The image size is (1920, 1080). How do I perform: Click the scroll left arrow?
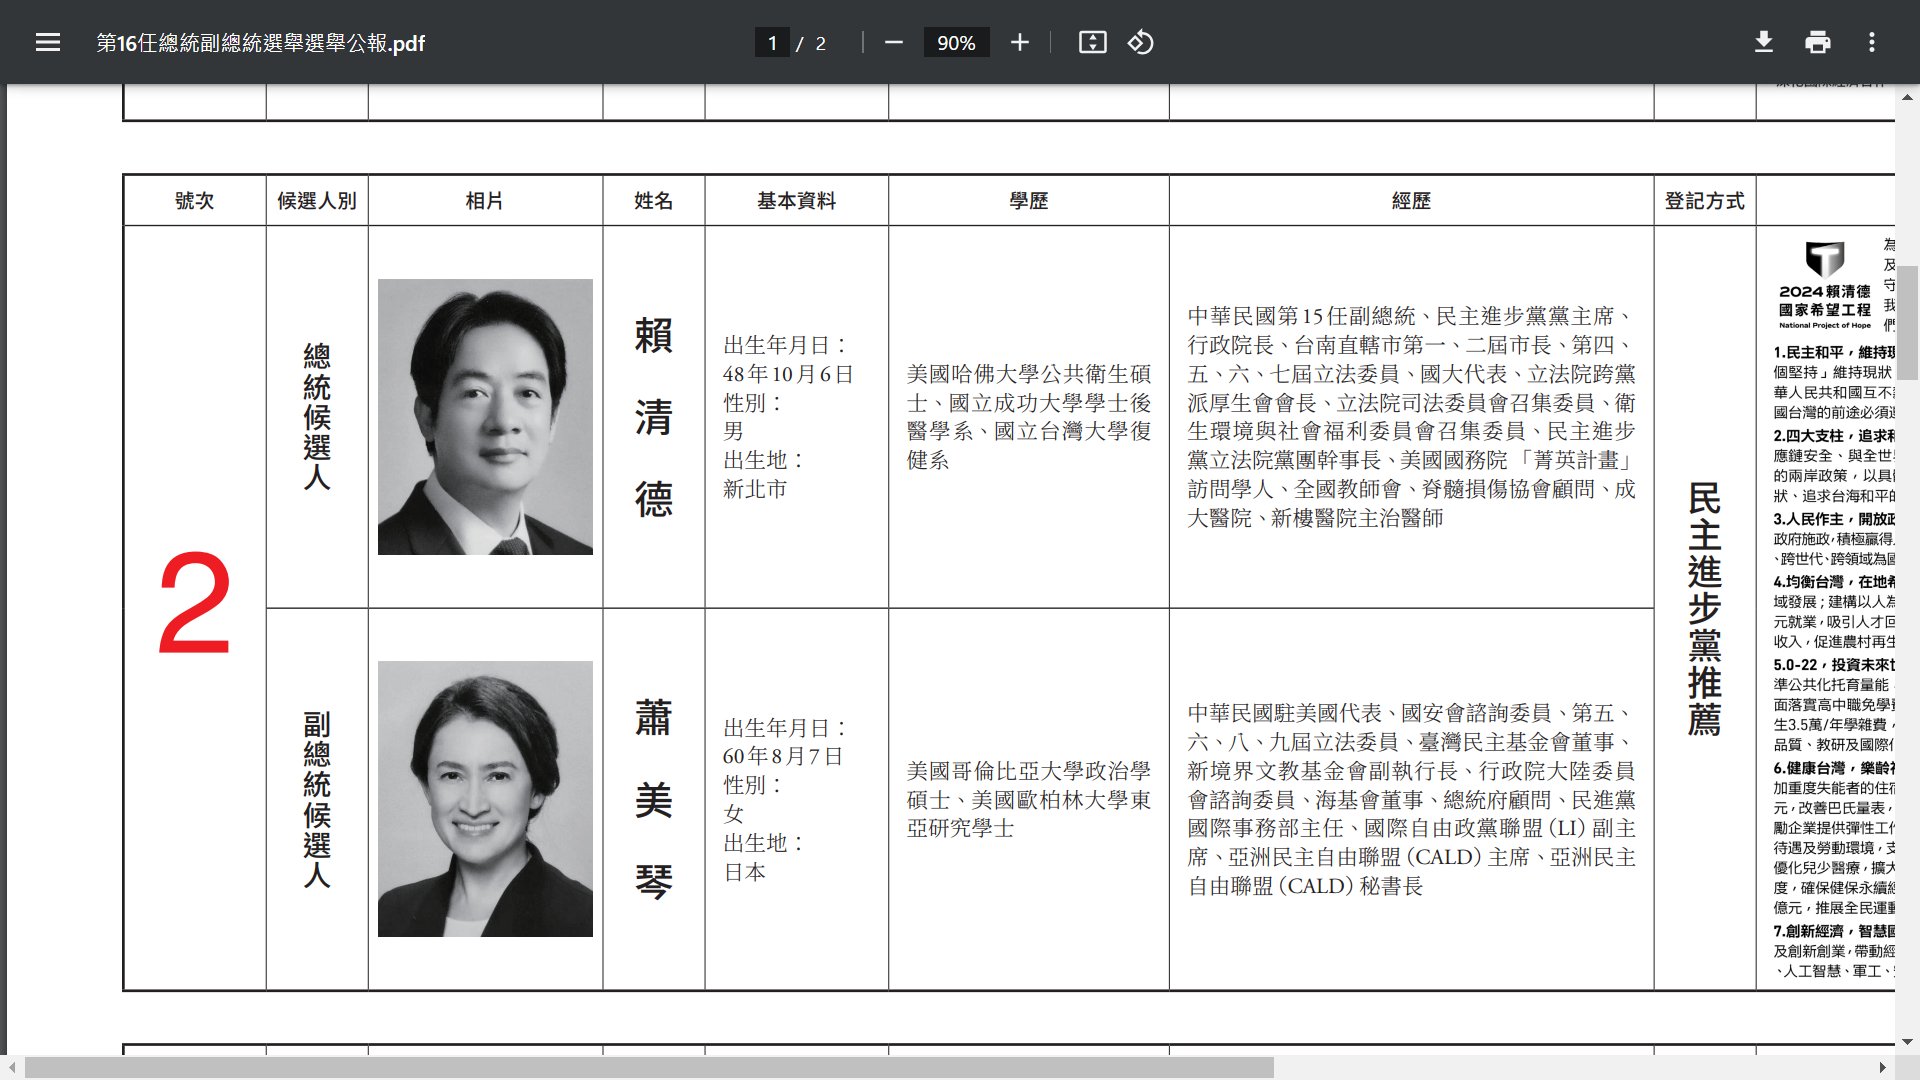click(x=12, y=1068)
